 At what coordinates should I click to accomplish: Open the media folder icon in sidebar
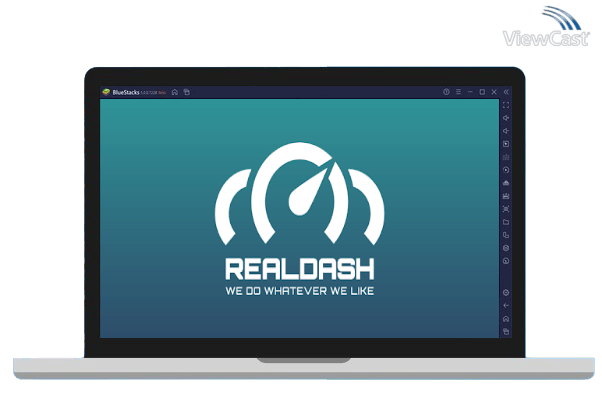coord(506,222)
